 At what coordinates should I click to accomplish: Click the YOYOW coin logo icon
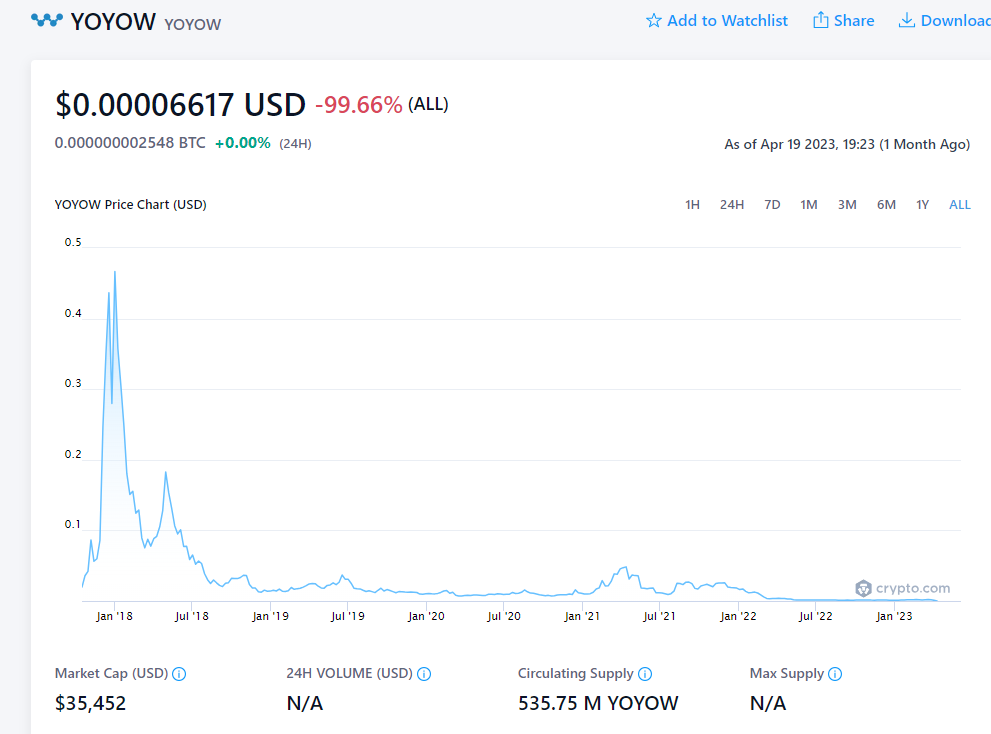(47, 21)
